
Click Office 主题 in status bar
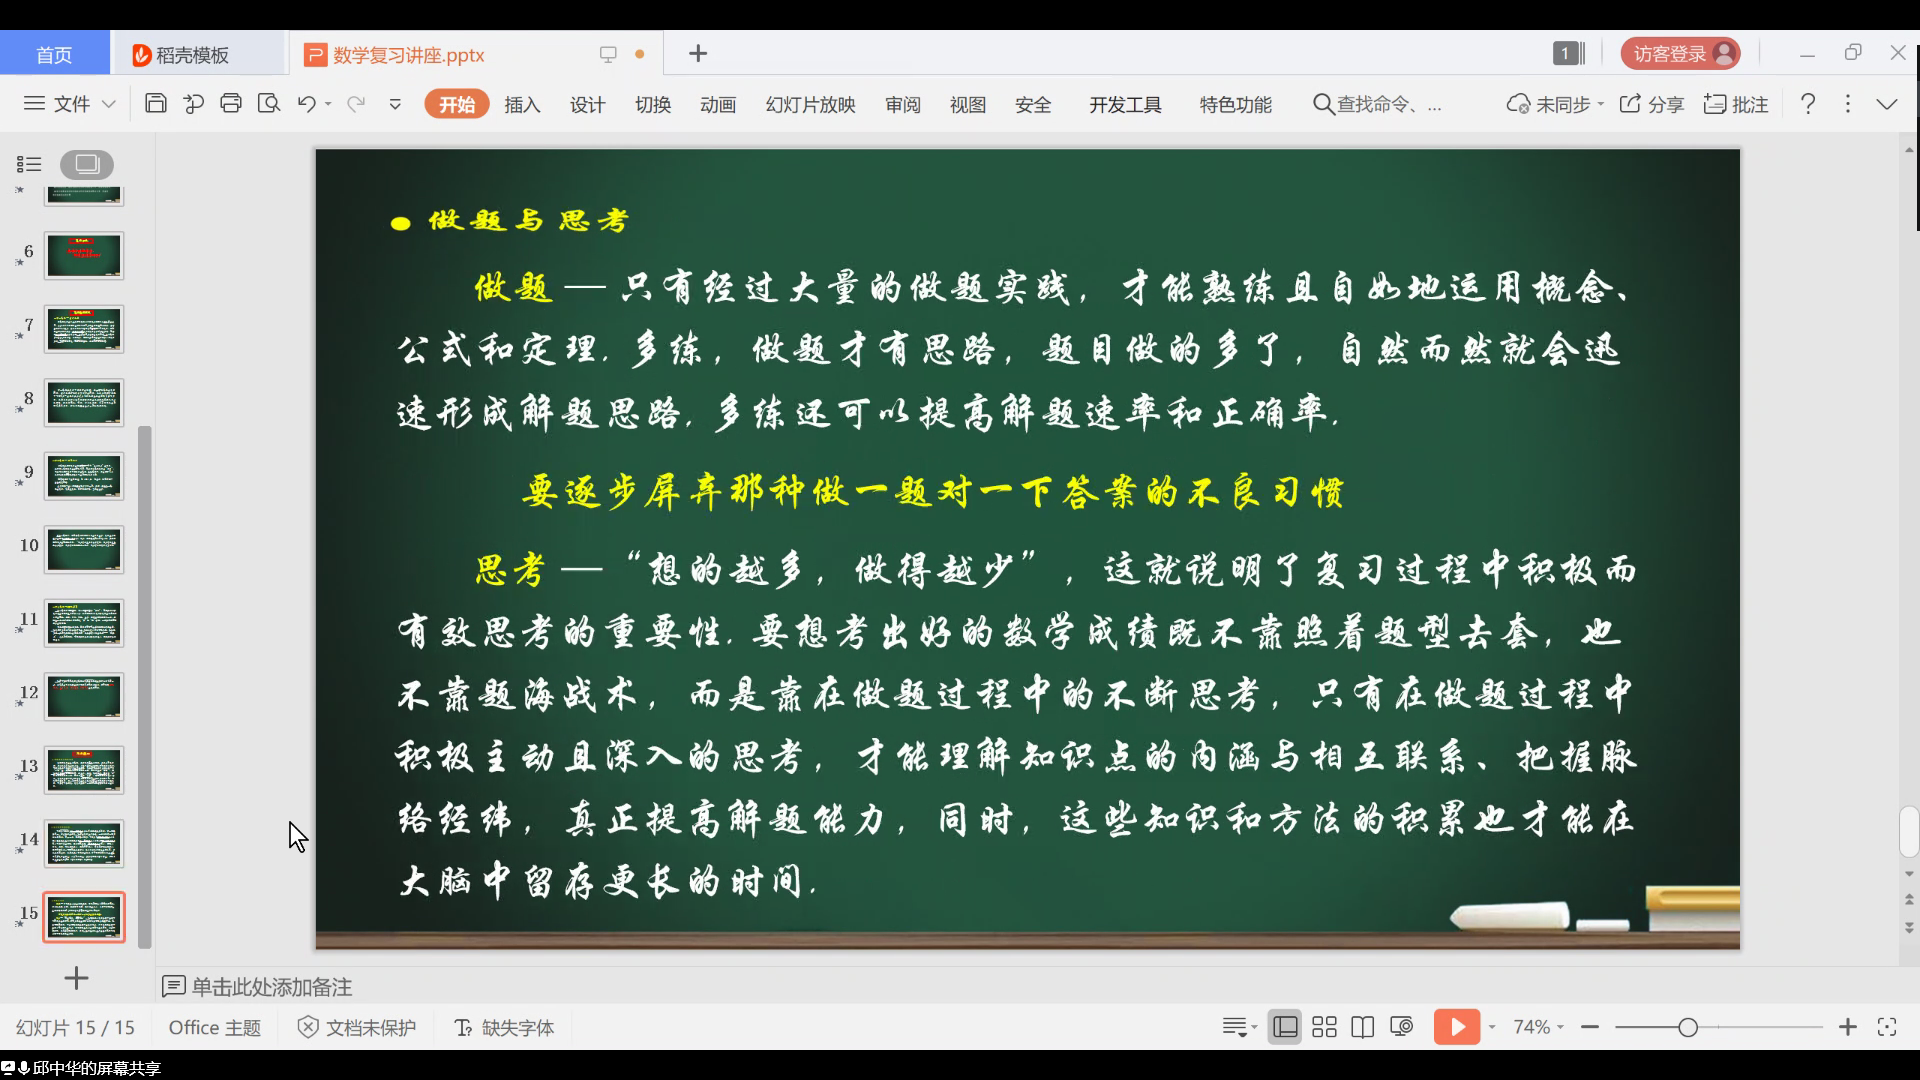(x=215, y=1027)
